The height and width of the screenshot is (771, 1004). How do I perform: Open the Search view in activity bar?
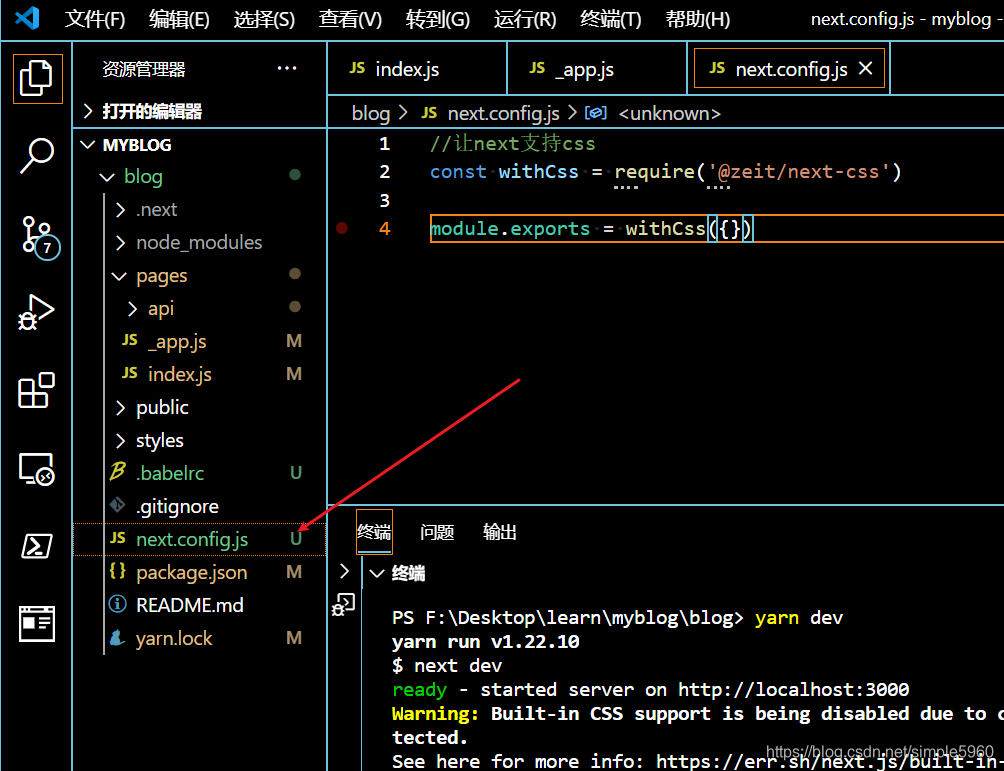(x=37, y=156)
